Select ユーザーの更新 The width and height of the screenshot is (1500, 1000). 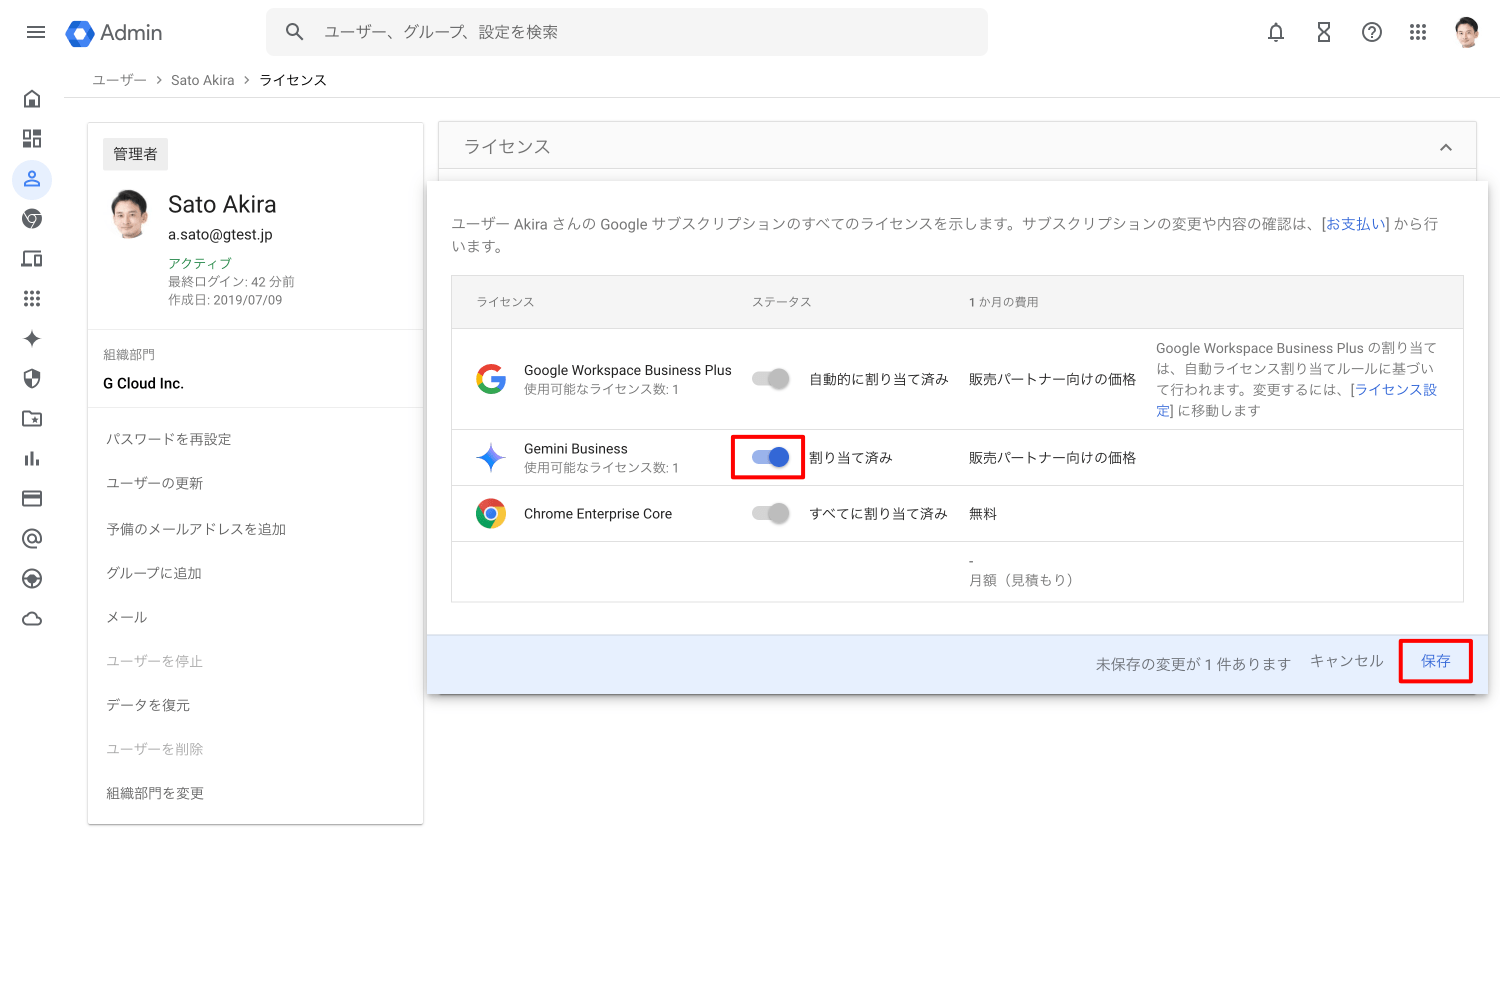coord(155,483)
